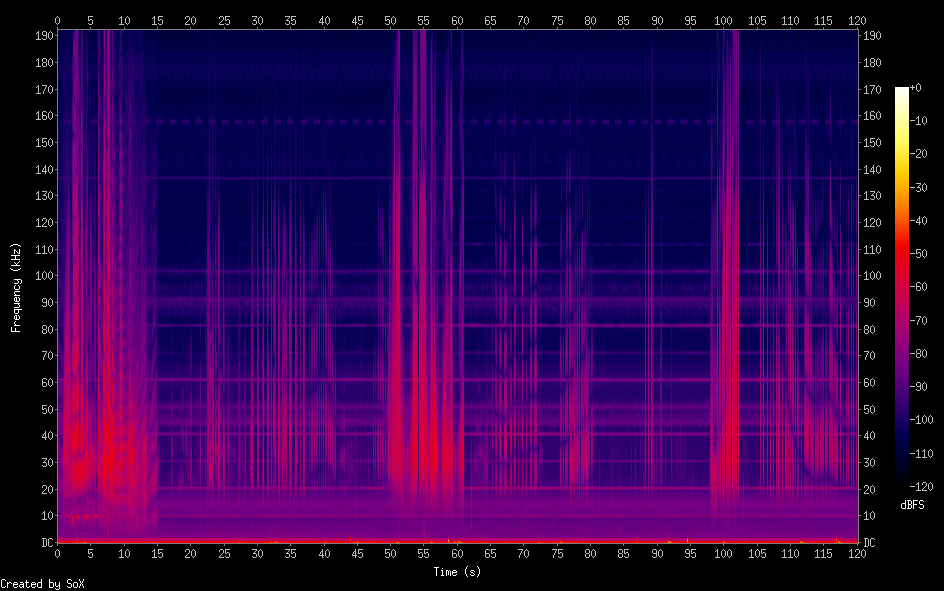This screenshot has width=944, height=591.
Task: Click the 50 label on left frequency axis
Action: (46, 409)
